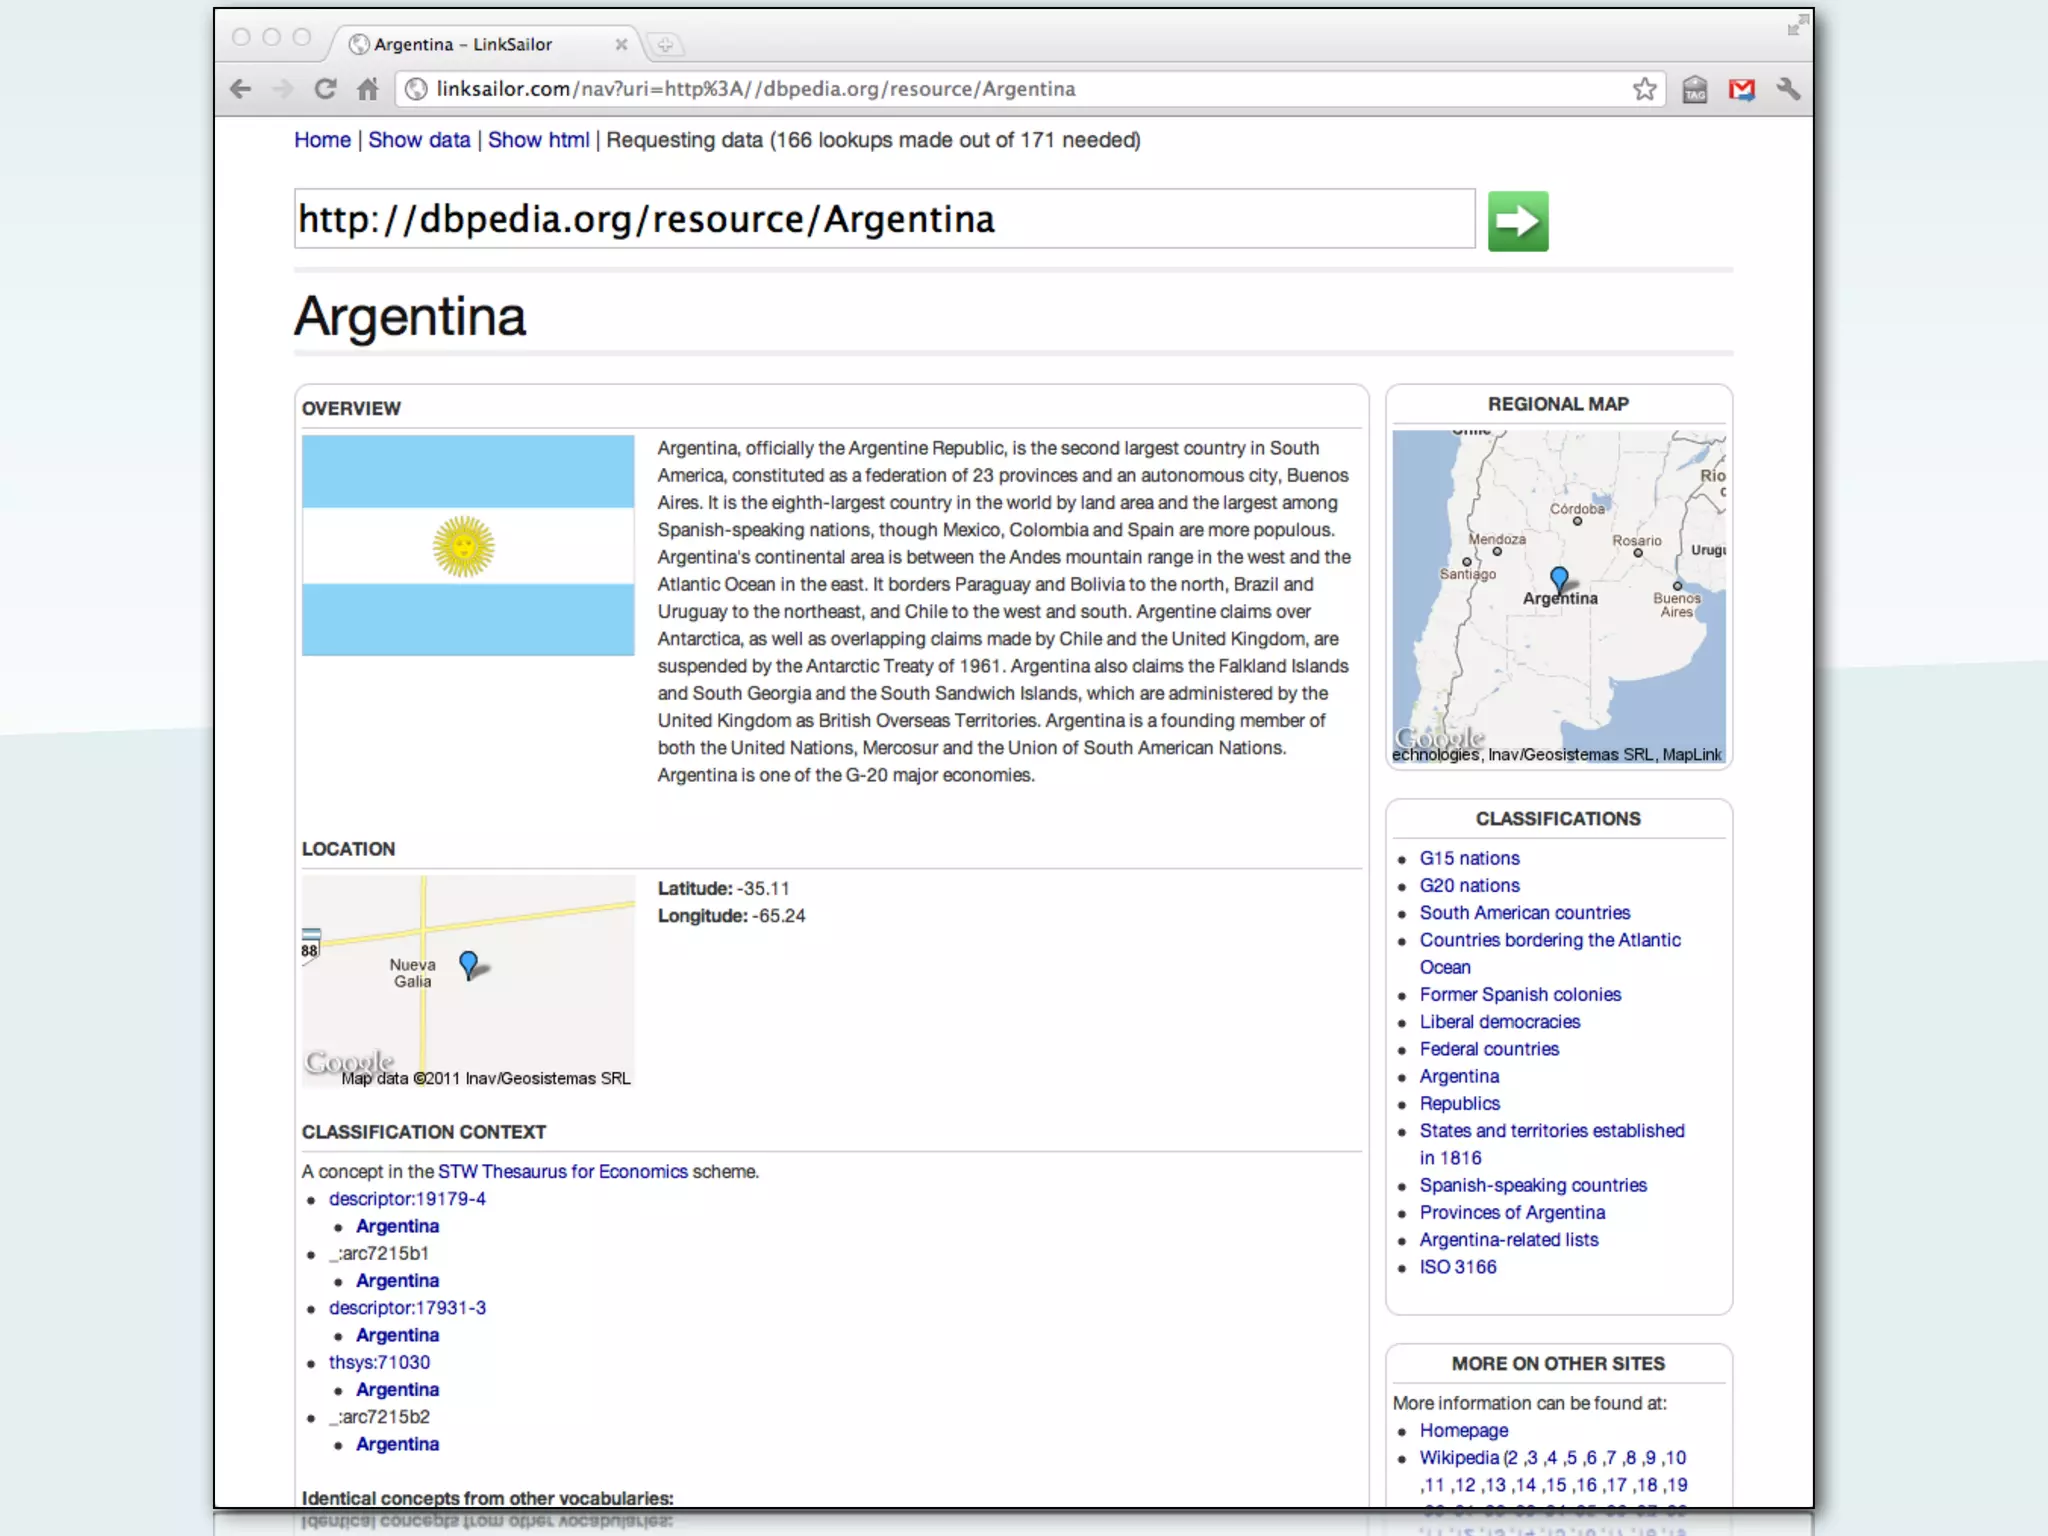Viewport: 2048px width, 1536px height.
Task: Open G20 nations classification link
Action: tap(1469, 885)
